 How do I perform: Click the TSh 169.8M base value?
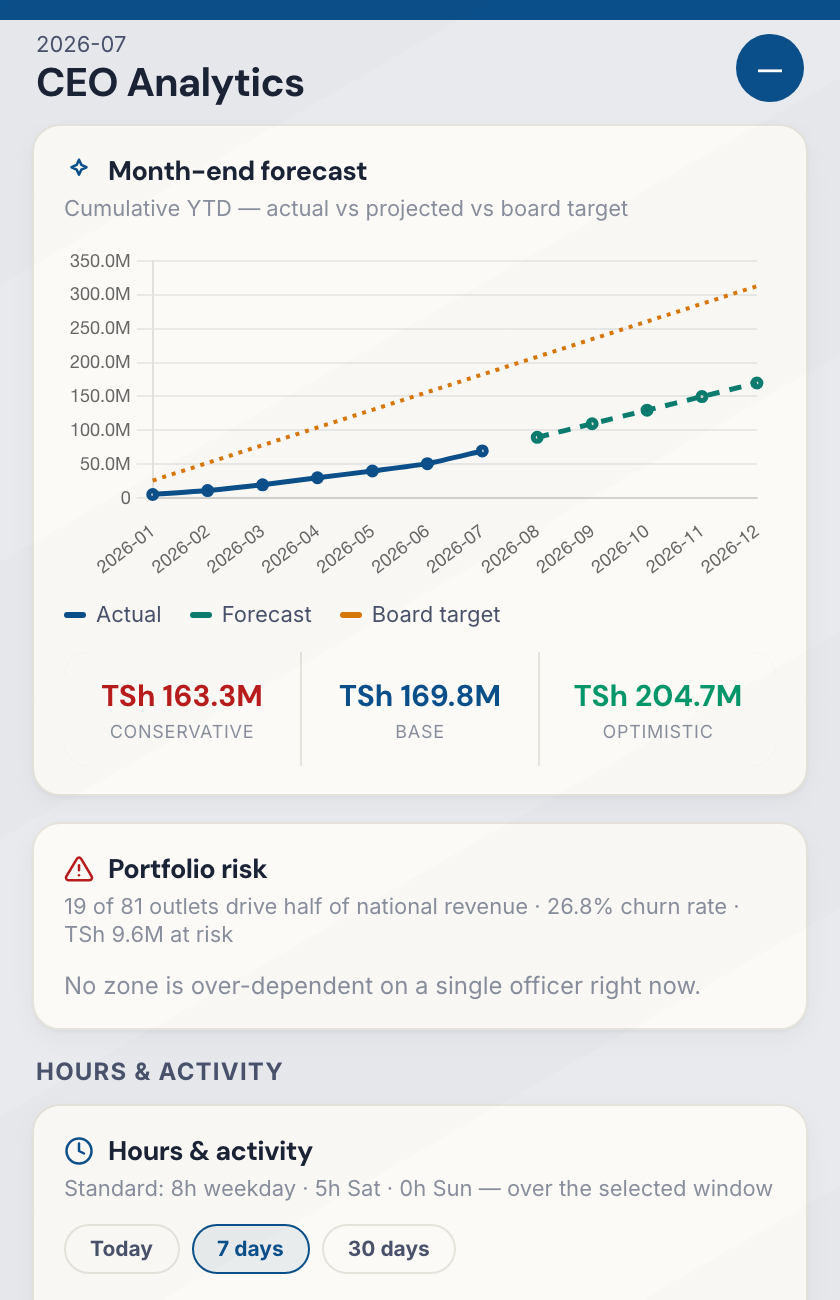(x=420, y=696)
